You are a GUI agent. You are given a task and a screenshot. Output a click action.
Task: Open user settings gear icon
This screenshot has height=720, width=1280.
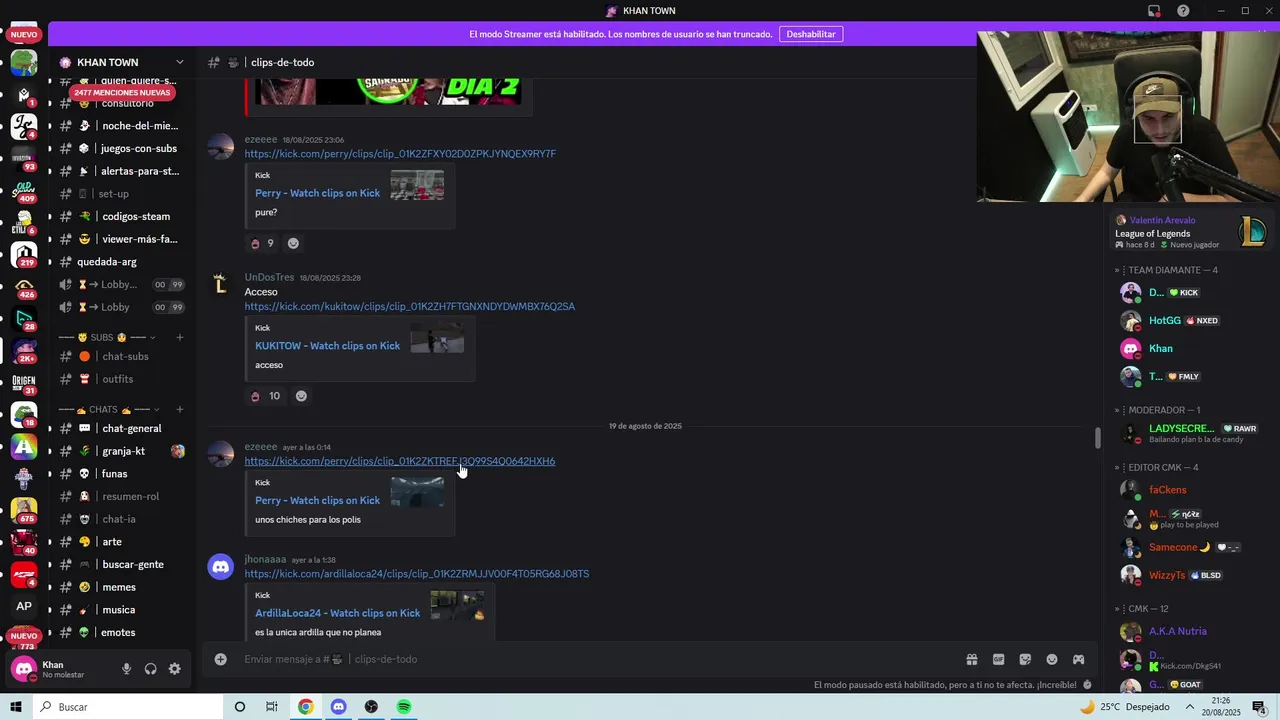click(x=174, y=669)
